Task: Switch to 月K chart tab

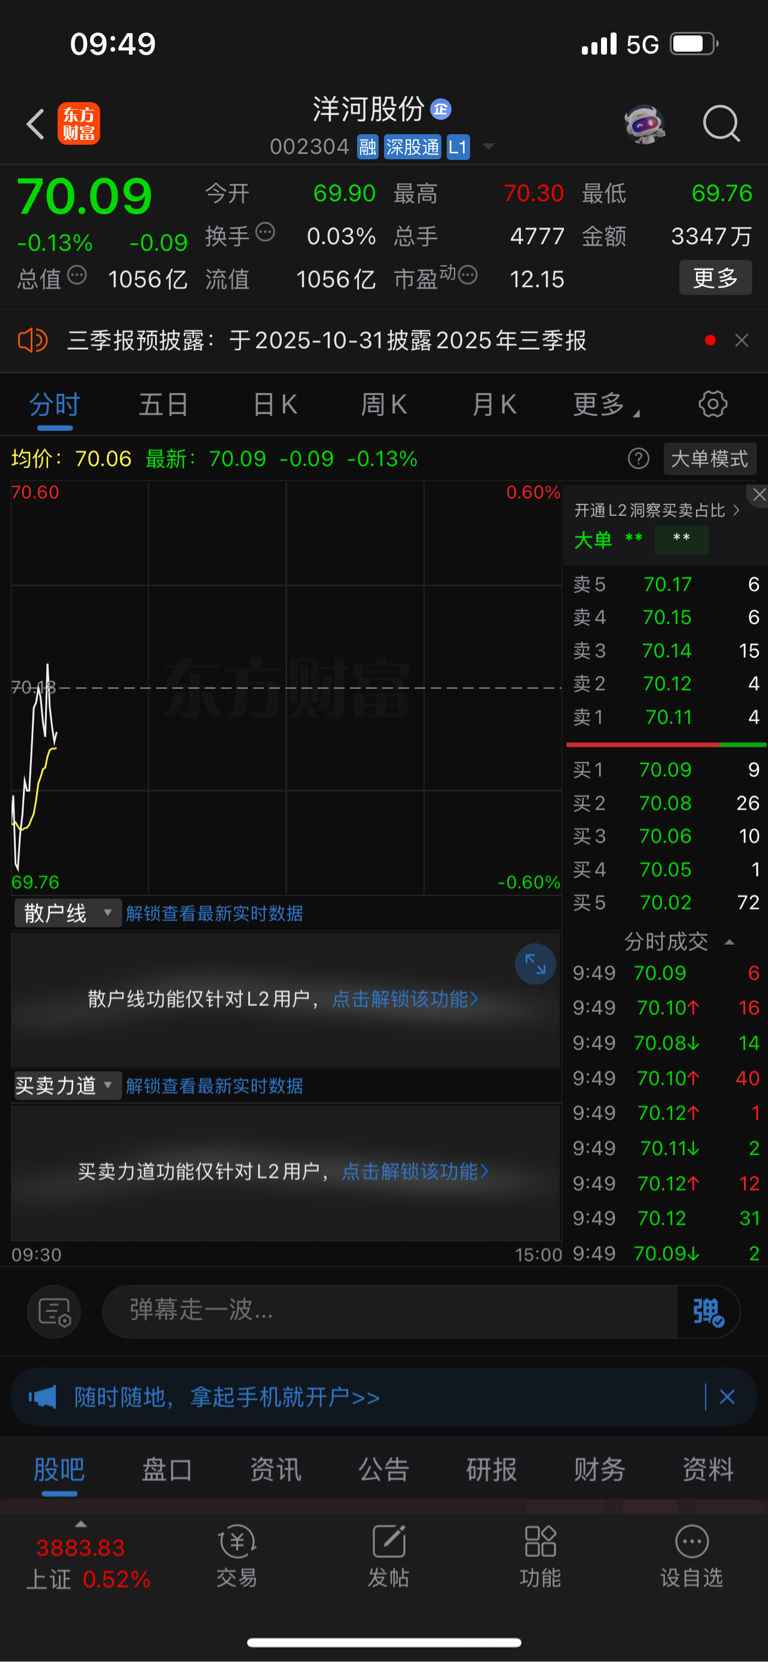Action: tap(494, 405)
